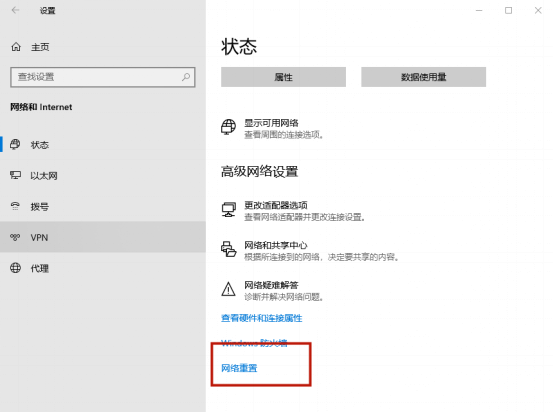Click the 数据使用量 button
Viewport: 553px width, 412px height.
coord(423,77)
